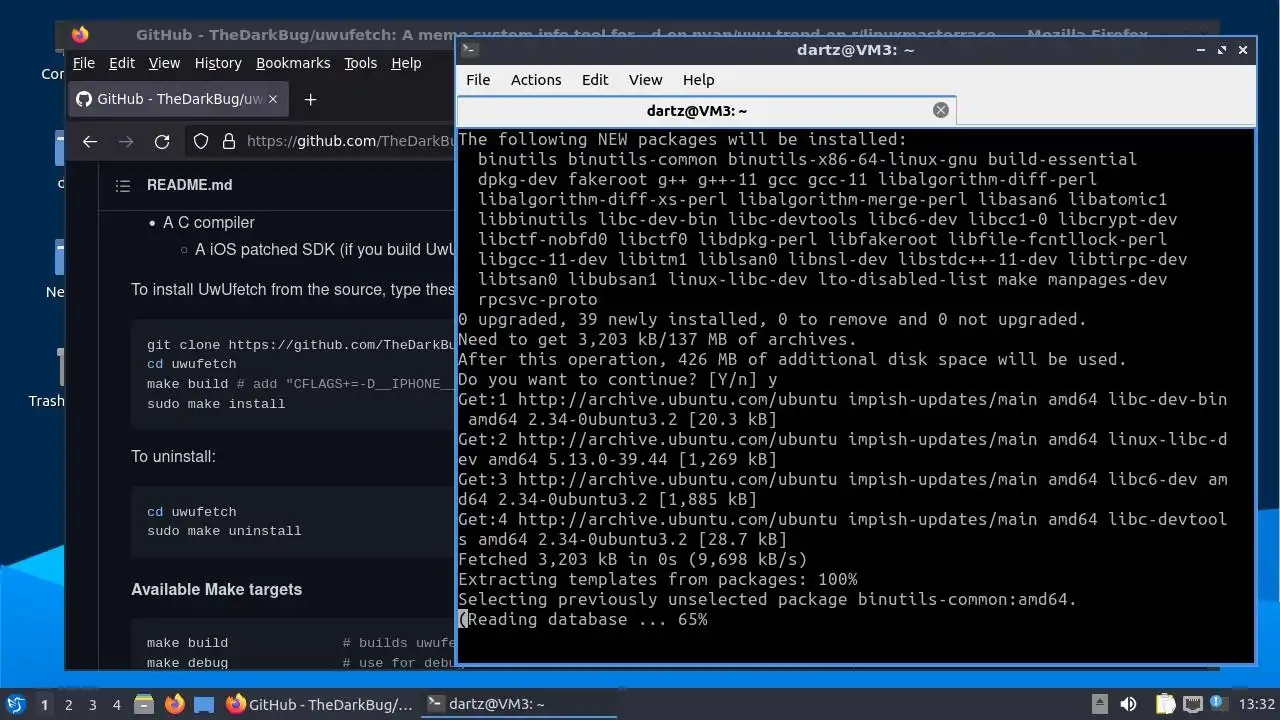Click 'Available Make targets' heading
Image resolution: width=1280 pixels, height=720 pixels.
pos(216,589)
